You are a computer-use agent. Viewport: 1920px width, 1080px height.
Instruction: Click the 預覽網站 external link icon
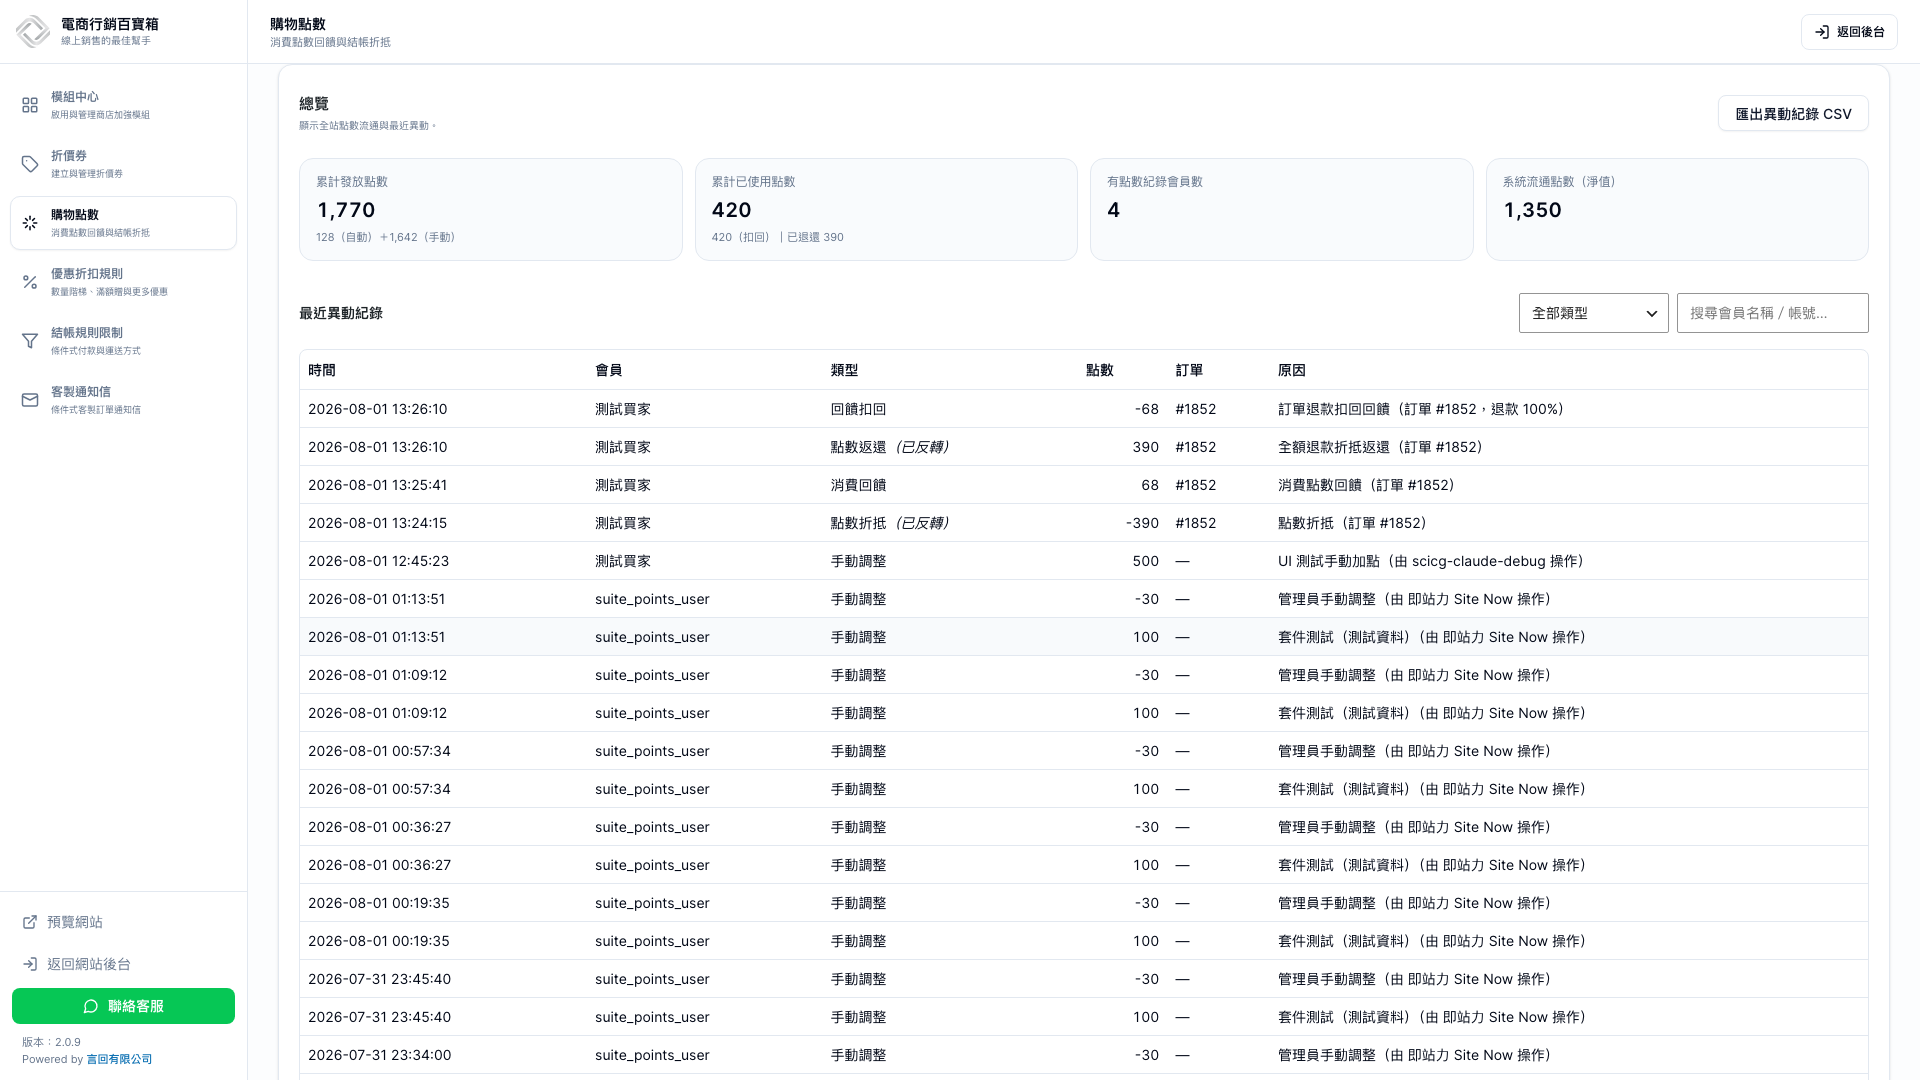[x=30, y=922]
